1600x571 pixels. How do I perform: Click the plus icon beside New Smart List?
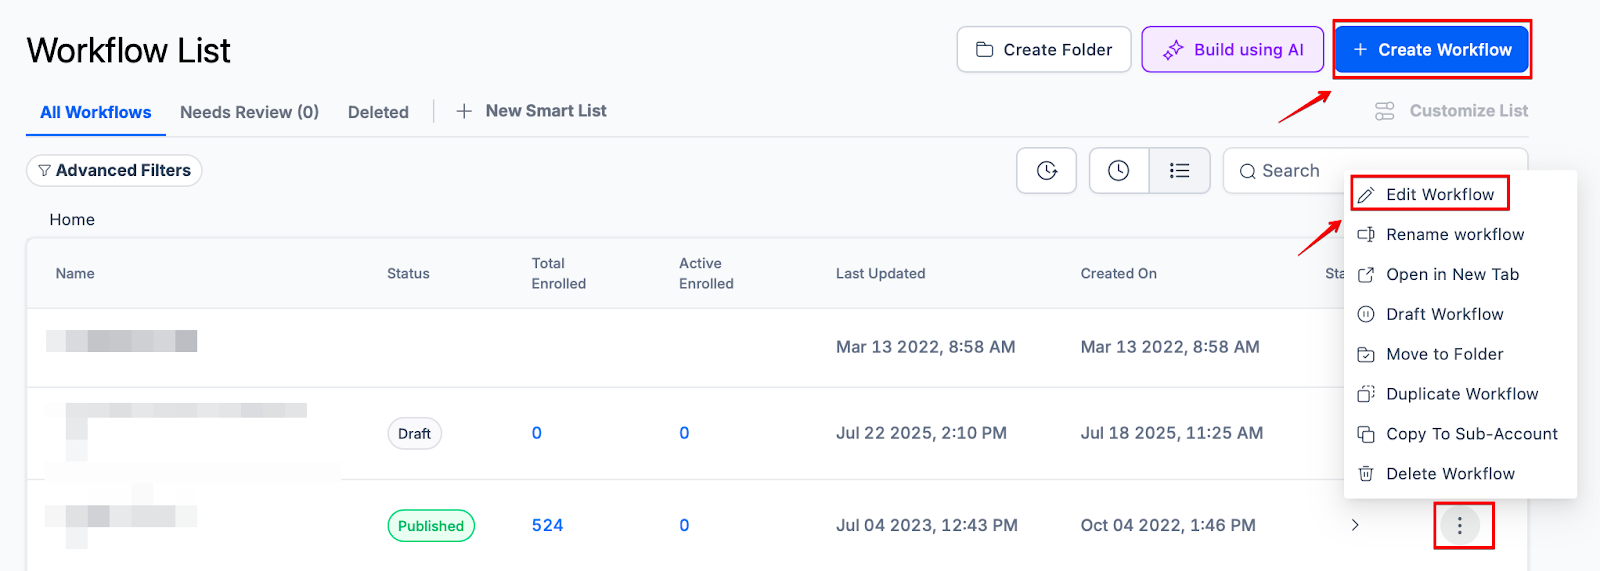[x=464, y=111]
